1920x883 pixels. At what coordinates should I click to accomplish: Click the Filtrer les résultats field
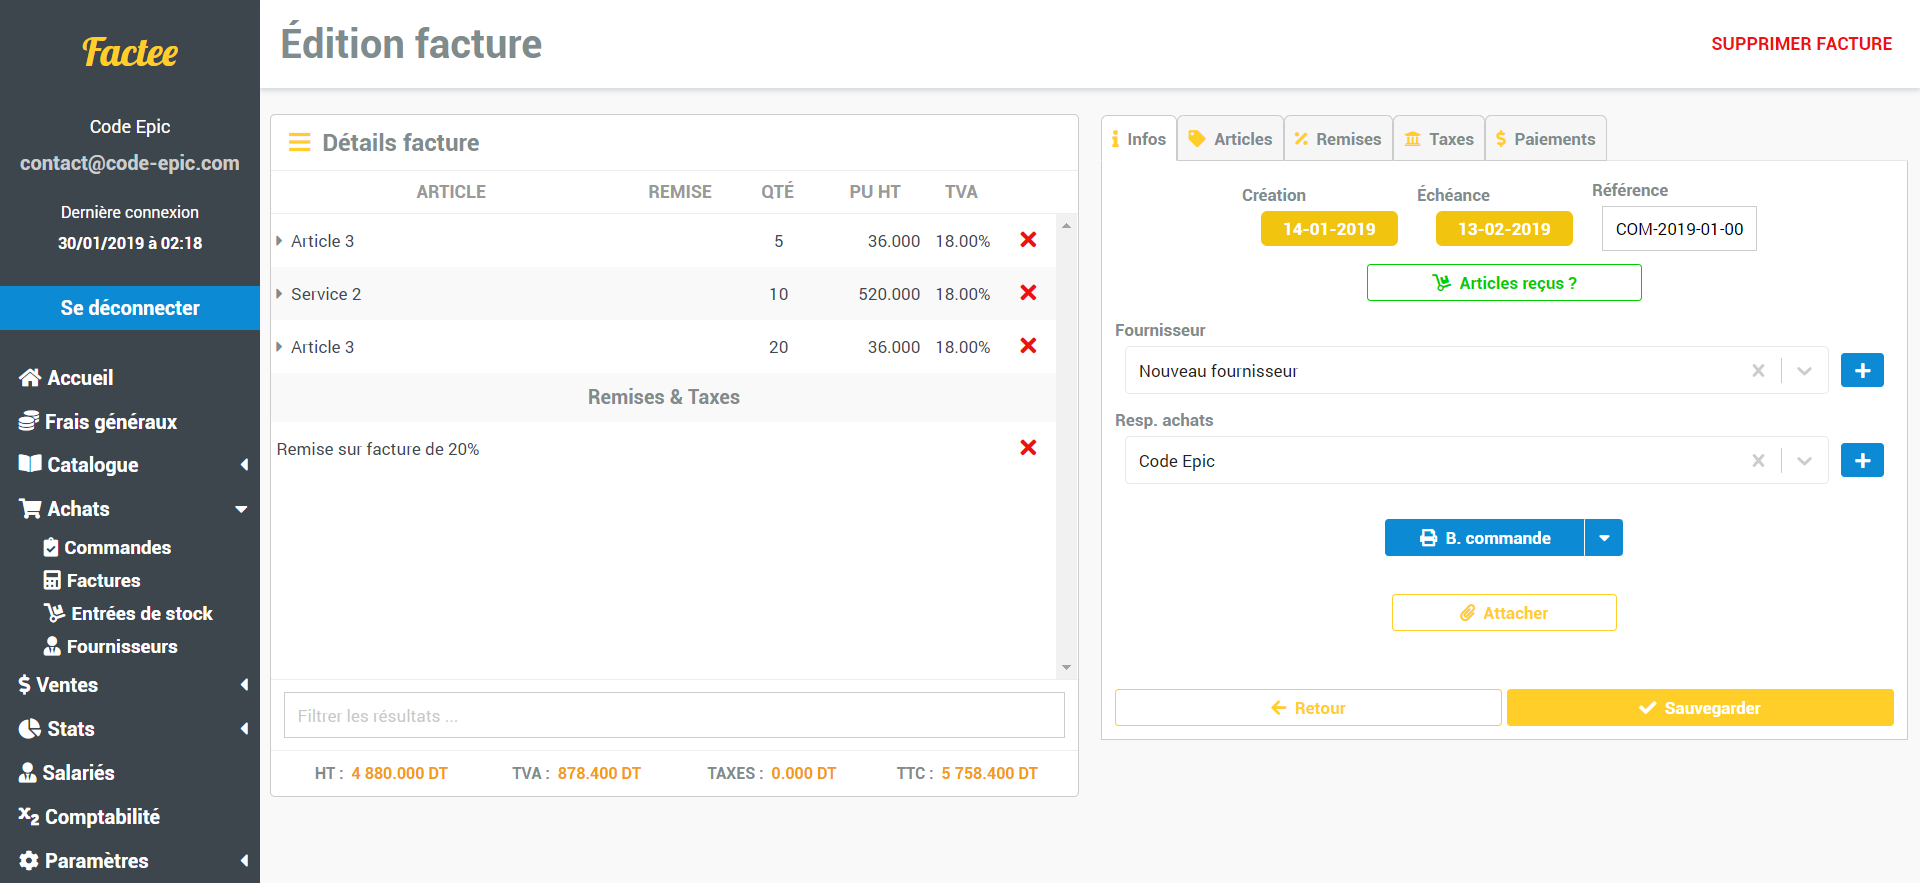pyautogui.click(x=673, y=716)
